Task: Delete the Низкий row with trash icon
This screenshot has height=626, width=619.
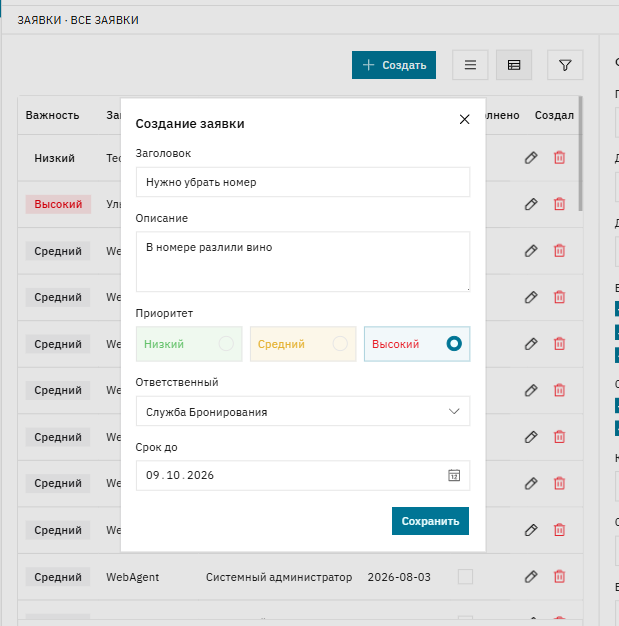Action: pyautogui.click(x=559, y=158)
